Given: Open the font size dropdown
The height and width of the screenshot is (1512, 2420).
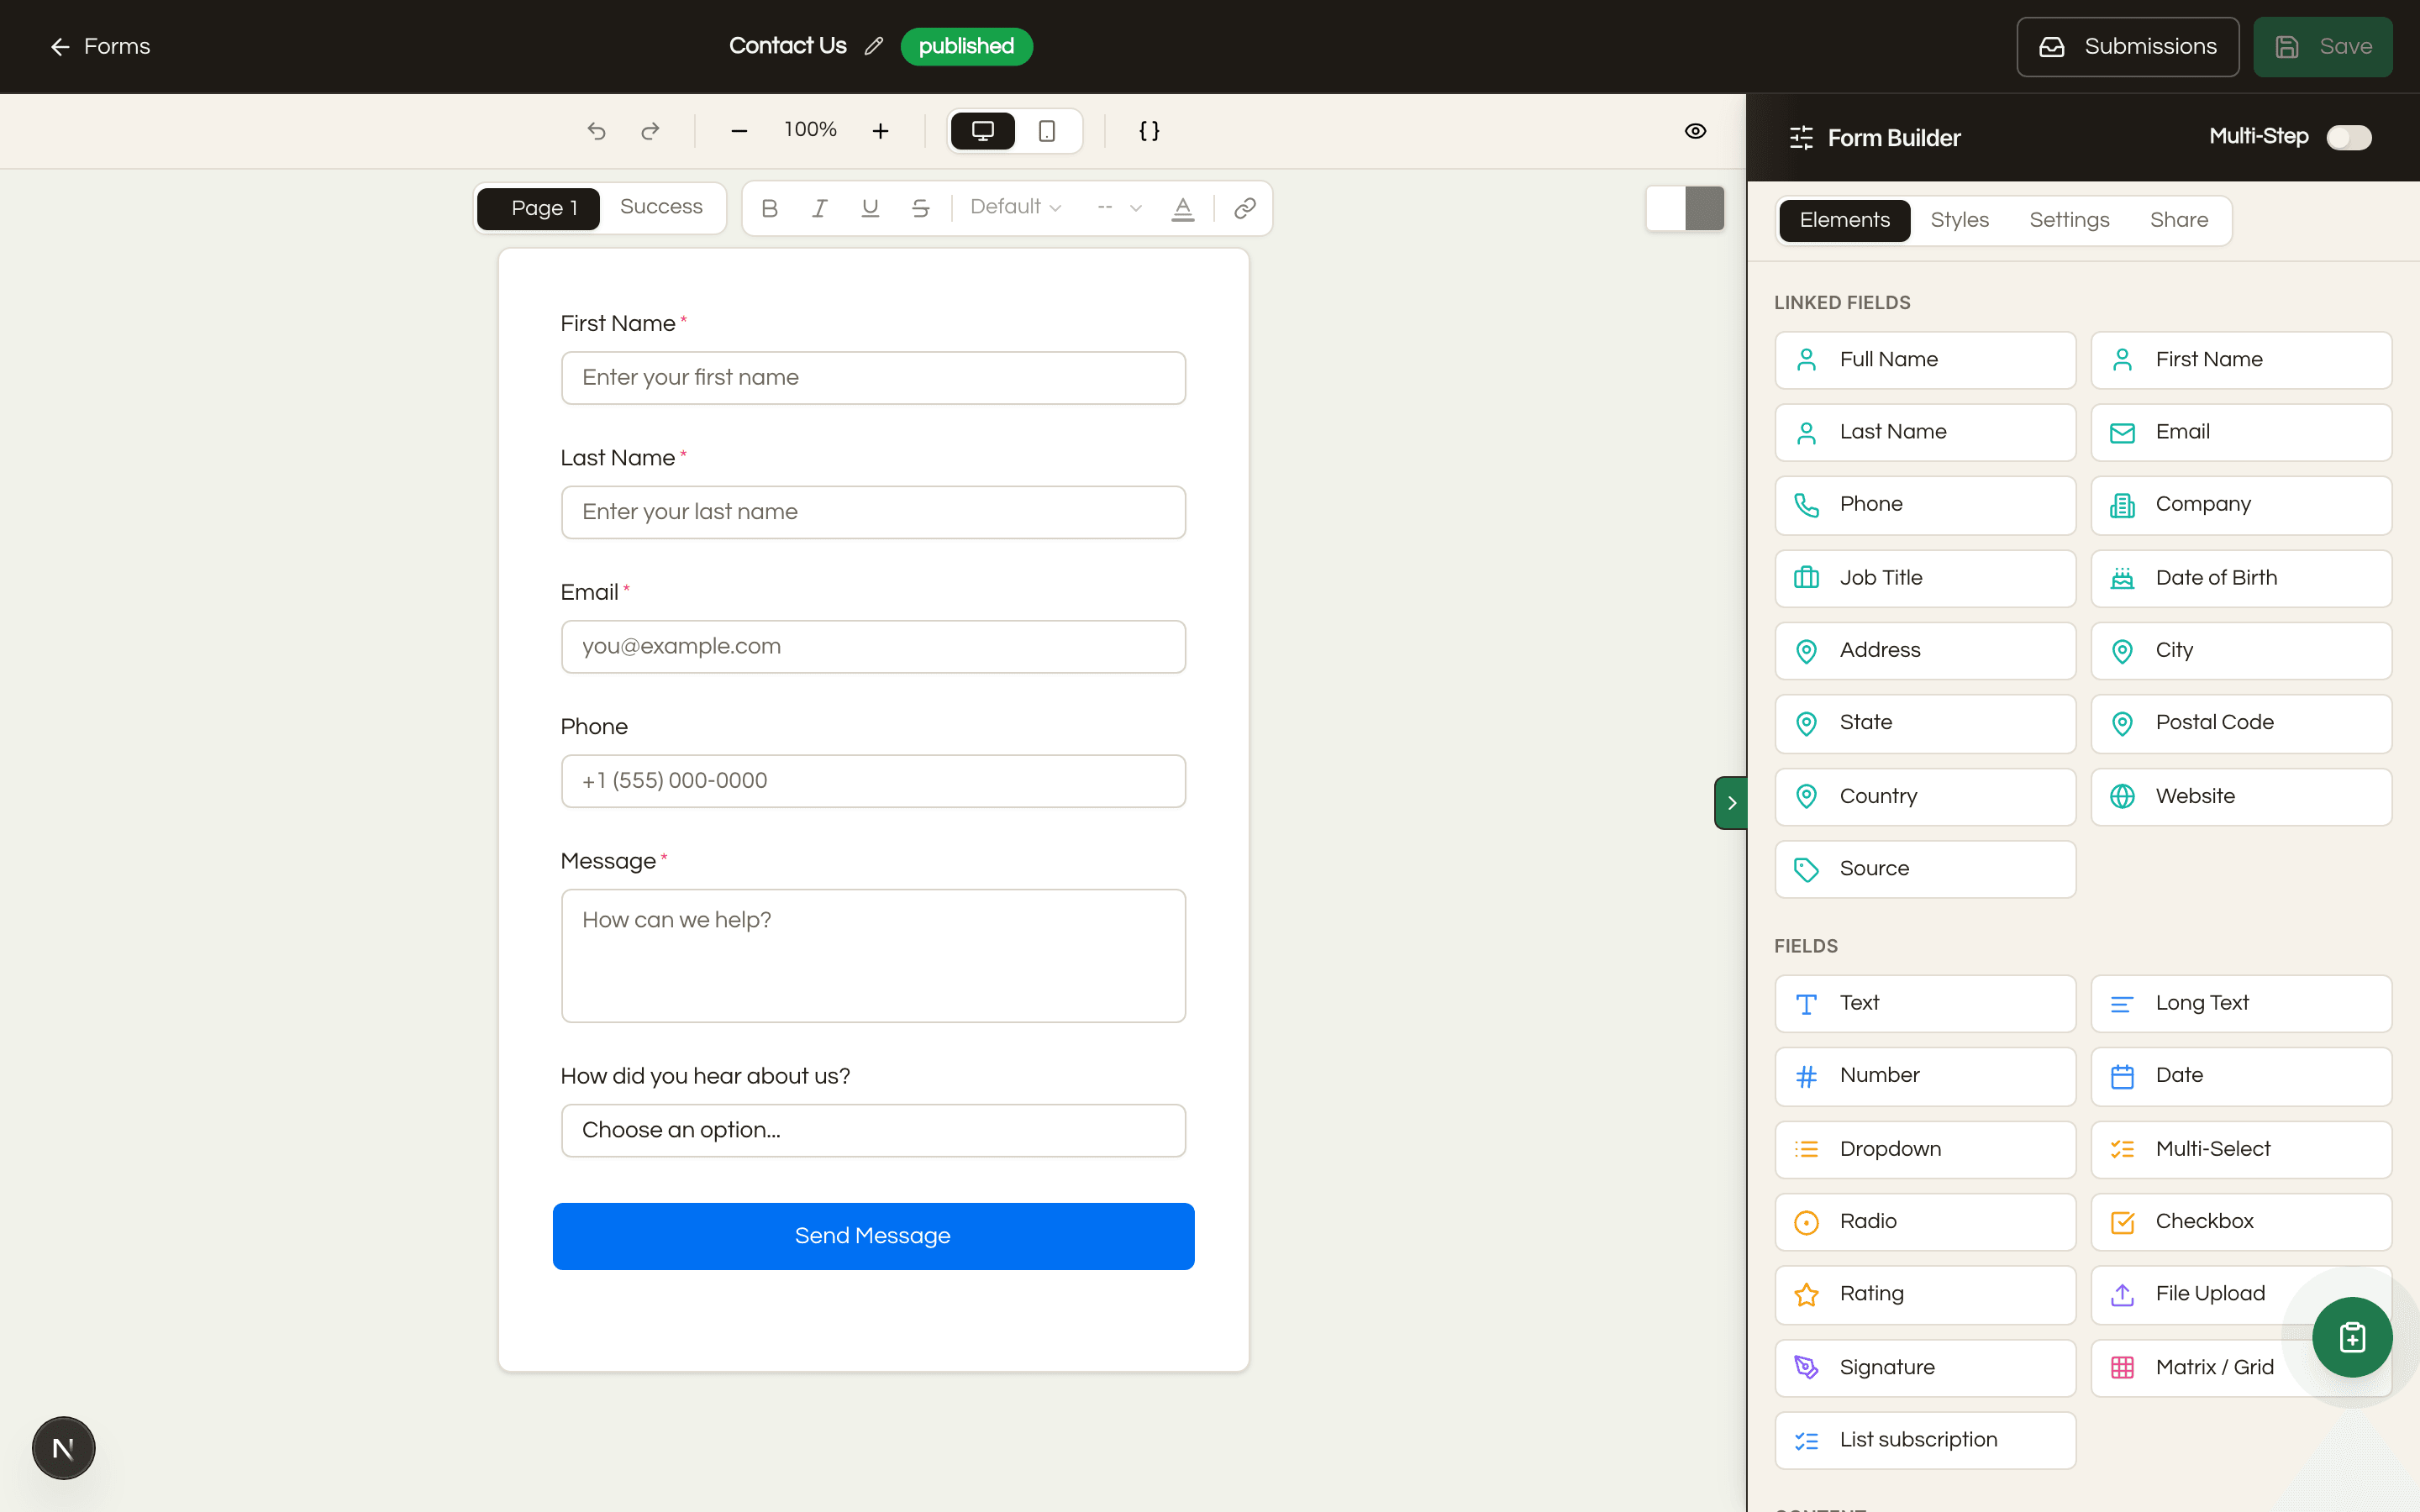Looking at the screenshot, I should coord(1119,207).
